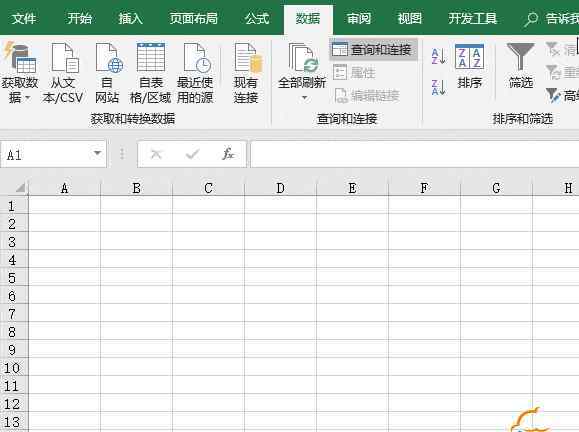The height and width of the screenshot is (432, 579).
Task: Open the 获取数据 (Get Data) menu
Action: (19, 73)
